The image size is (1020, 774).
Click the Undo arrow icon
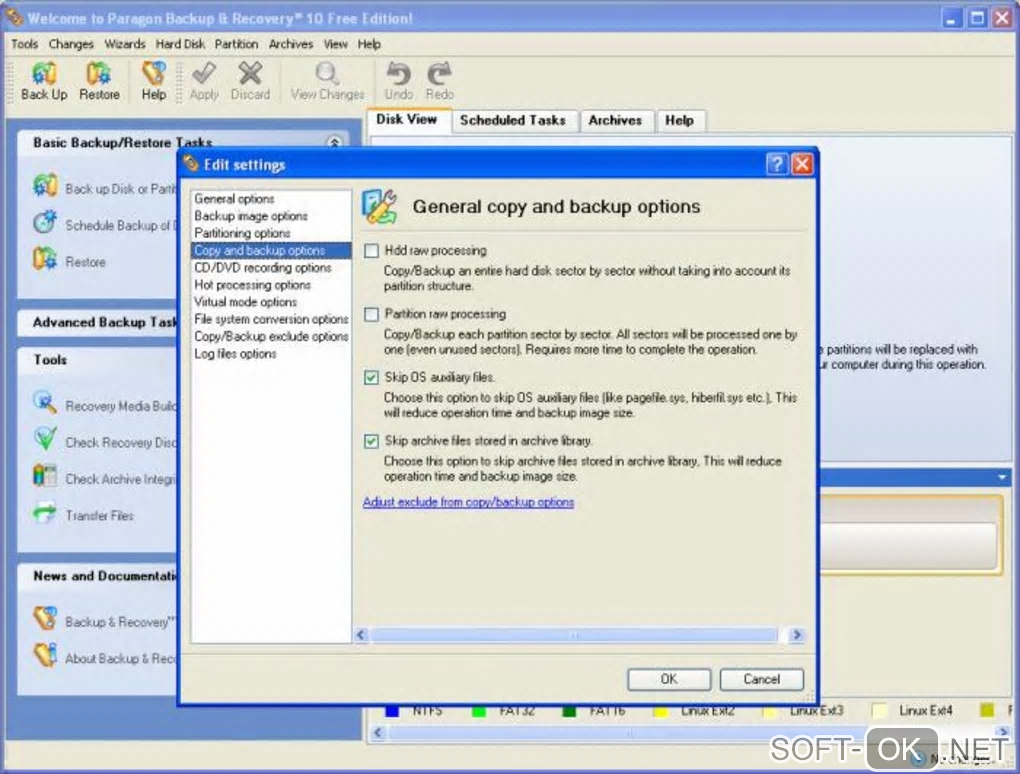[398, 73]
